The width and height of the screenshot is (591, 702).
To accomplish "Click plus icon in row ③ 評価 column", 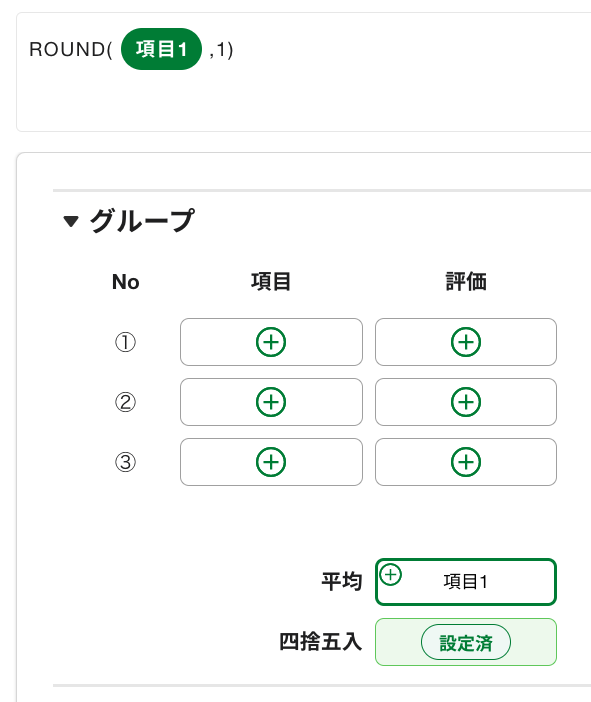I will tap(466, 462).
